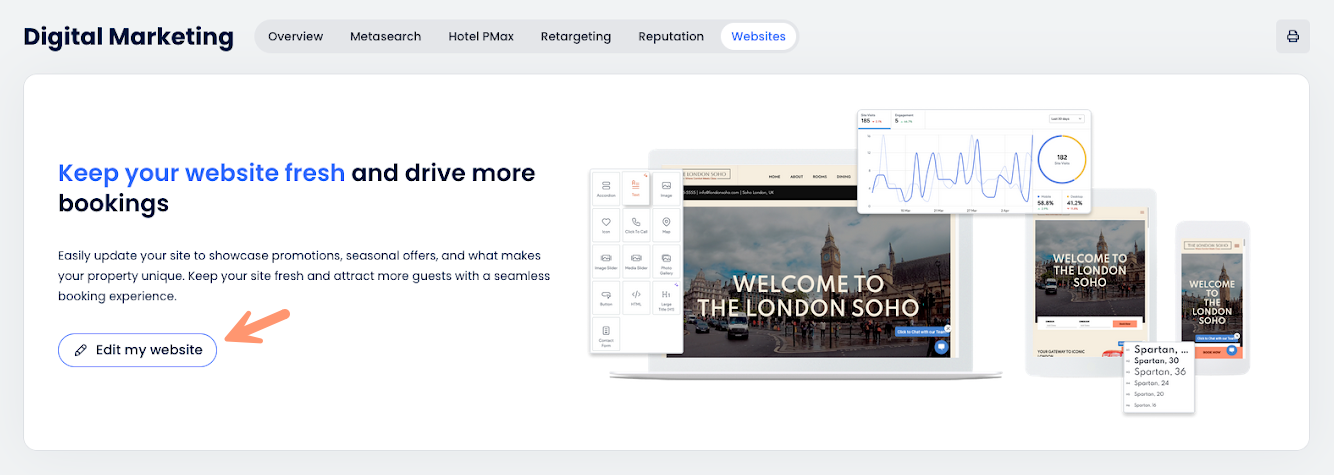Click the site visits chart in illustration
This screenshot has width=1334, height=475.
tap(974, 162)
